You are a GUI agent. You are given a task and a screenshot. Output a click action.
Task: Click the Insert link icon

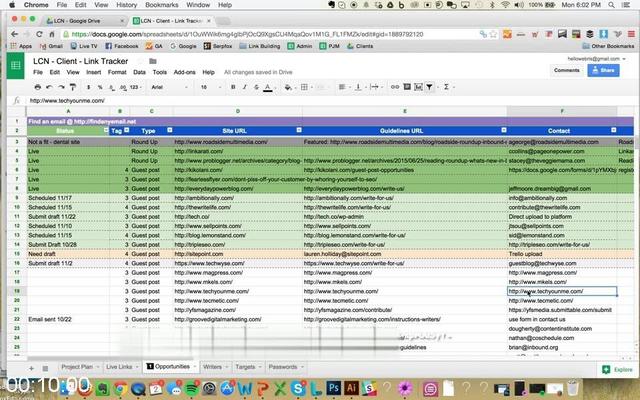point(395,87)
